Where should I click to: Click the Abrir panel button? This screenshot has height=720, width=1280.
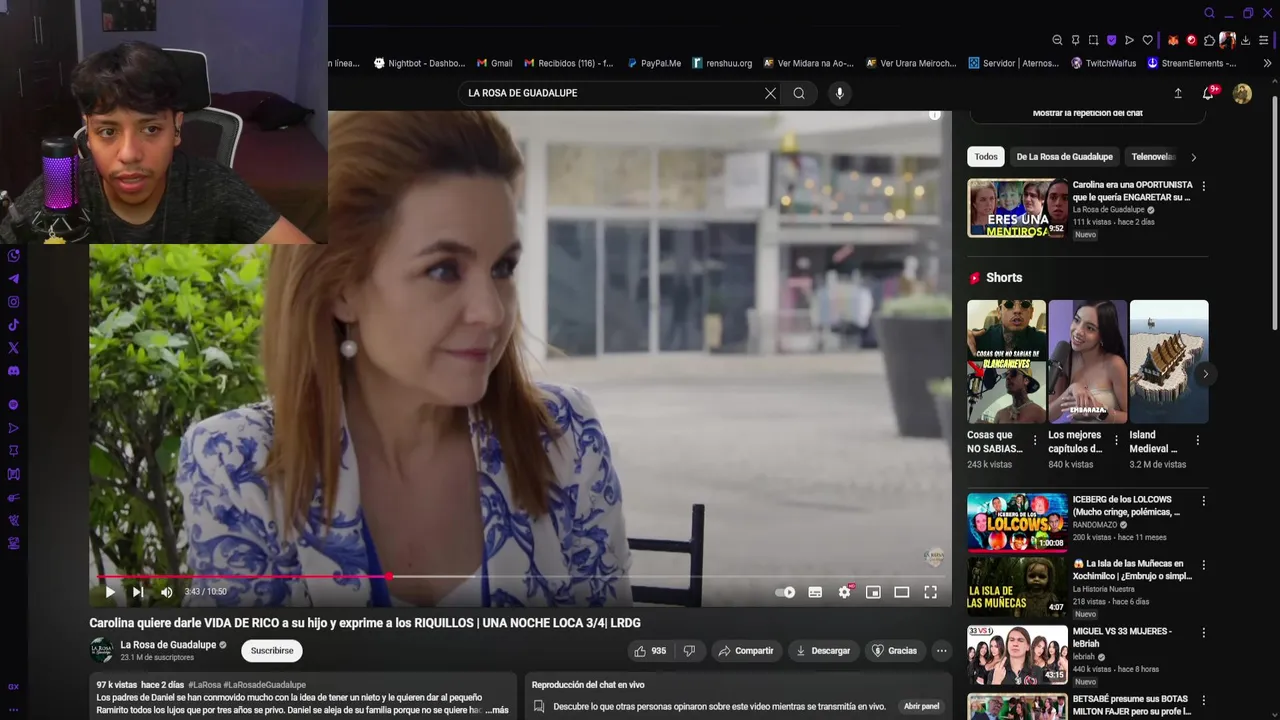(921, 706)
